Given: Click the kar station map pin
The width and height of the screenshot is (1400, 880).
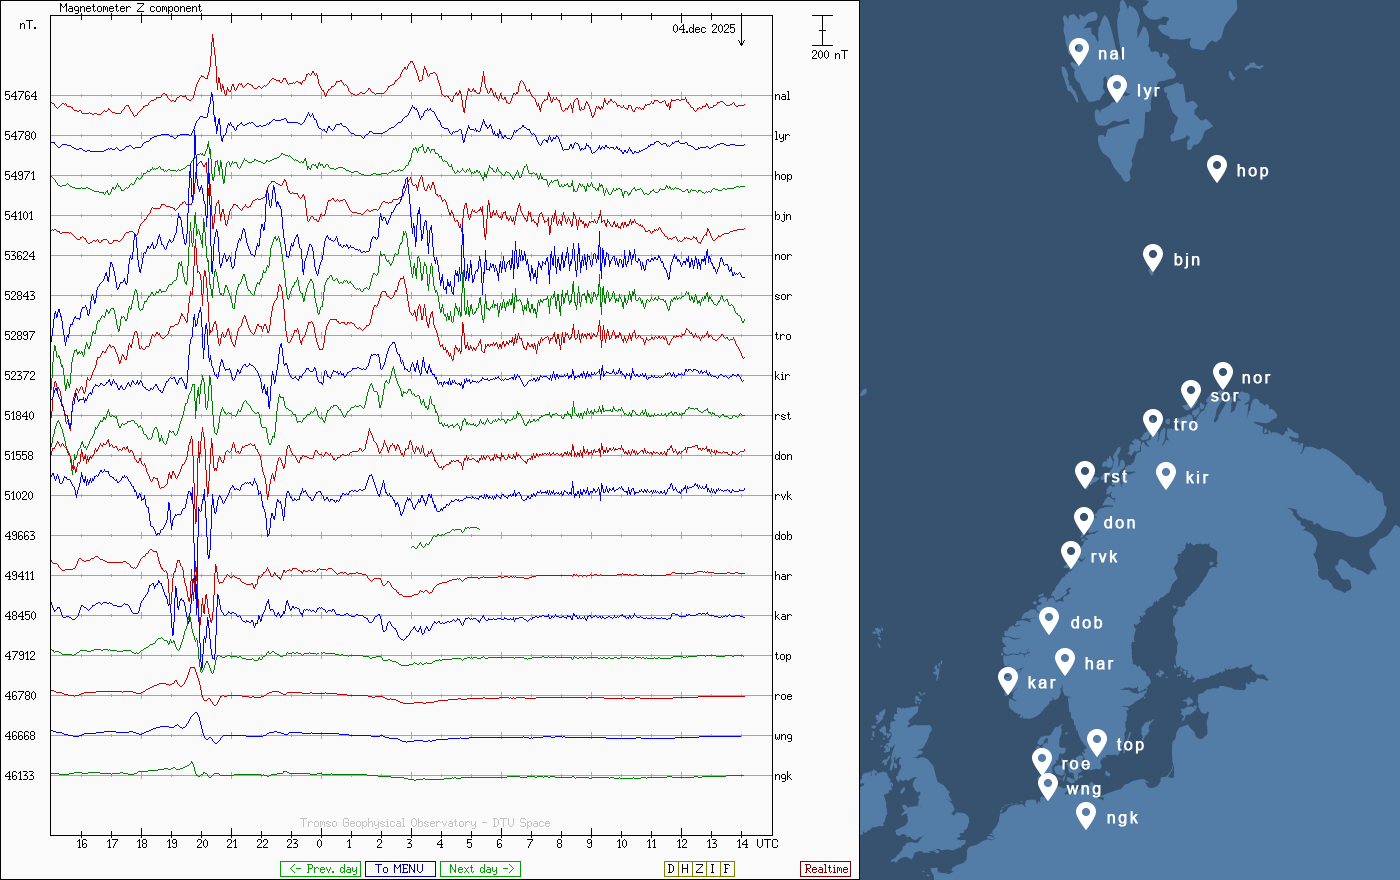Looking at the screenshot, I should tap(1008, 680).
